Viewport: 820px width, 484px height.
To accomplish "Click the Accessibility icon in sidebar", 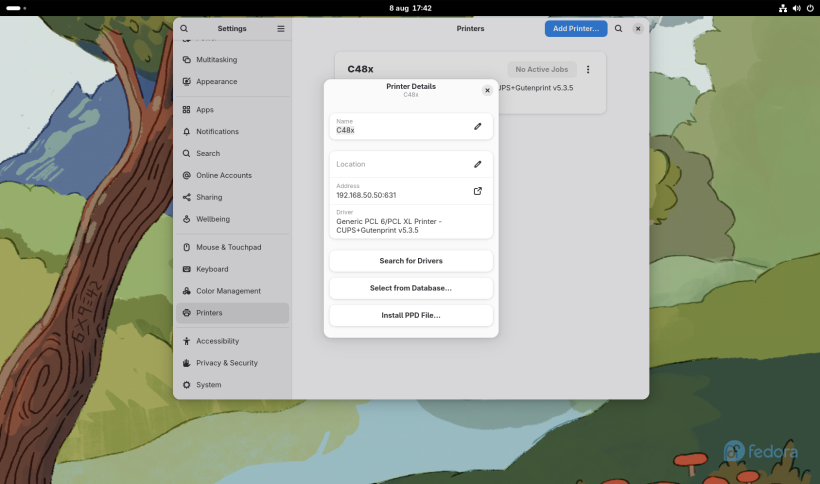I will tap(187, 341).
